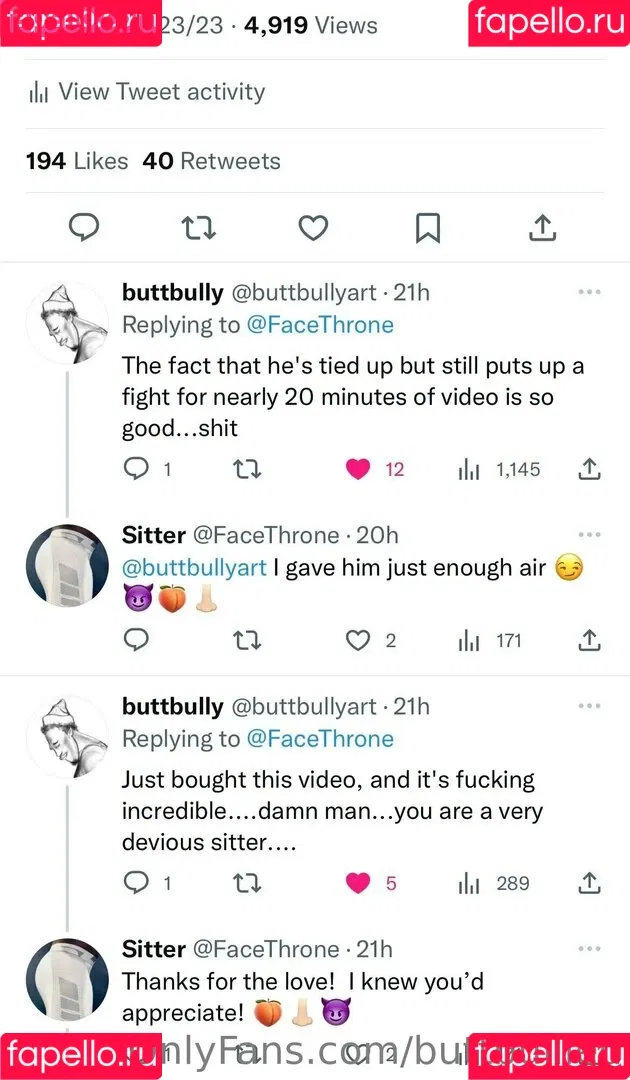Unlike the comment with 12 likes
630x1080 pixels.
pyautogui.click(x=358, y=468)
